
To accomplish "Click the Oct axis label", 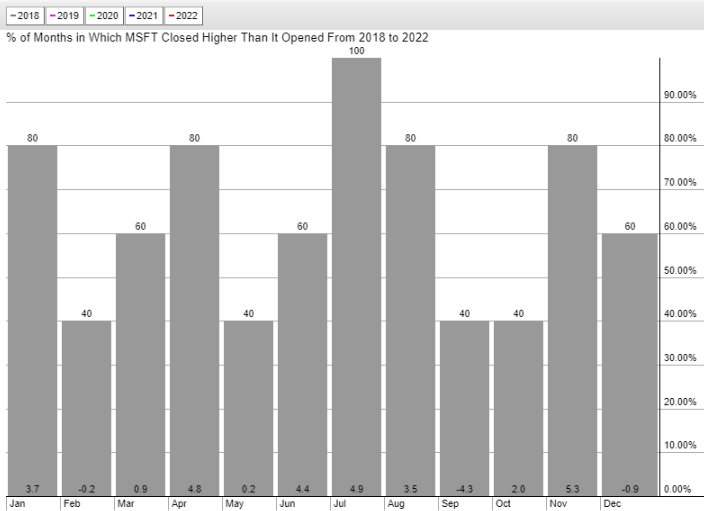I will coord(503,504).
